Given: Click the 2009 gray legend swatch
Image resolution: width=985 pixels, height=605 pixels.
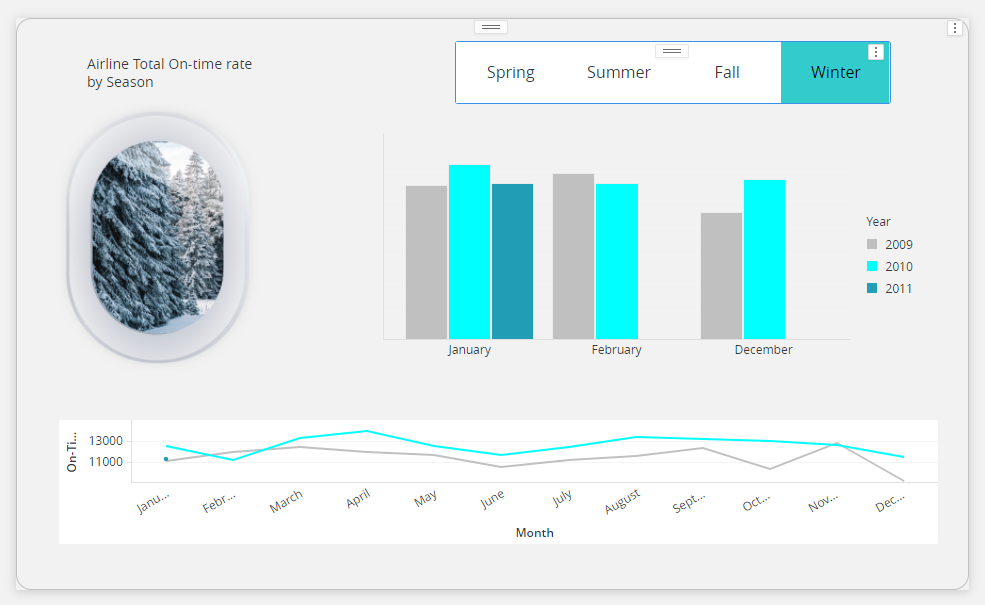Looking at the screenshot, I should [872, 245].
